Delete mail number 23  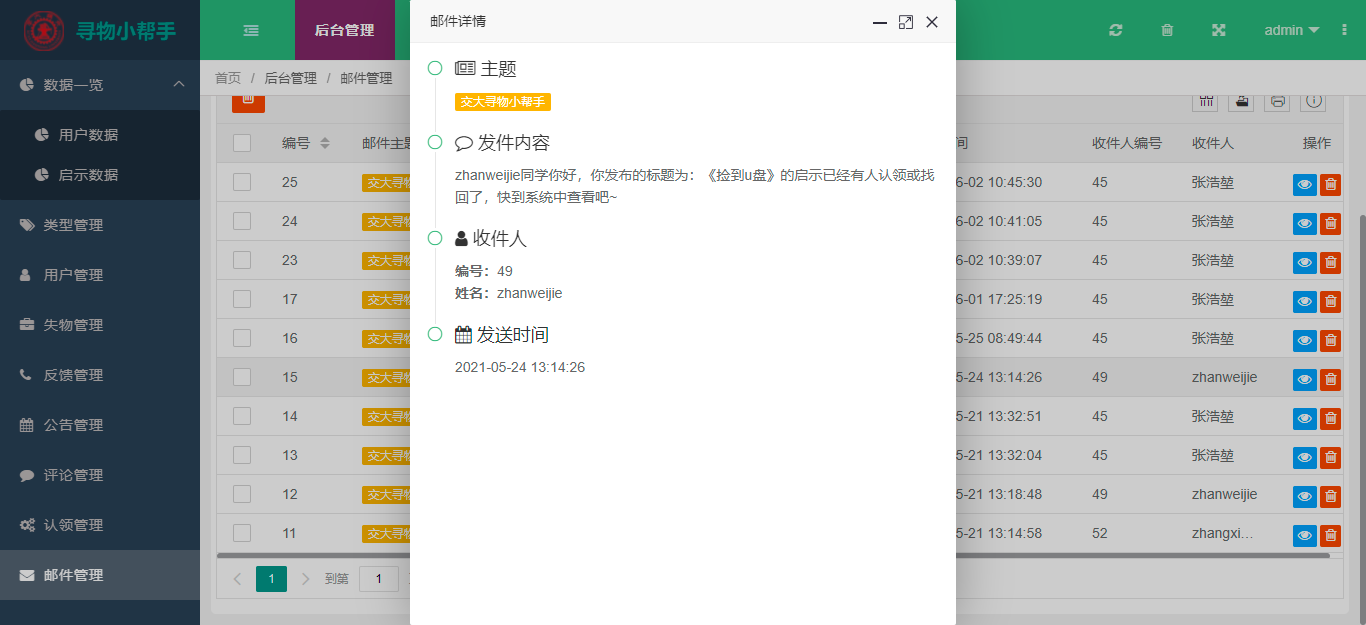pos(1330,263)
